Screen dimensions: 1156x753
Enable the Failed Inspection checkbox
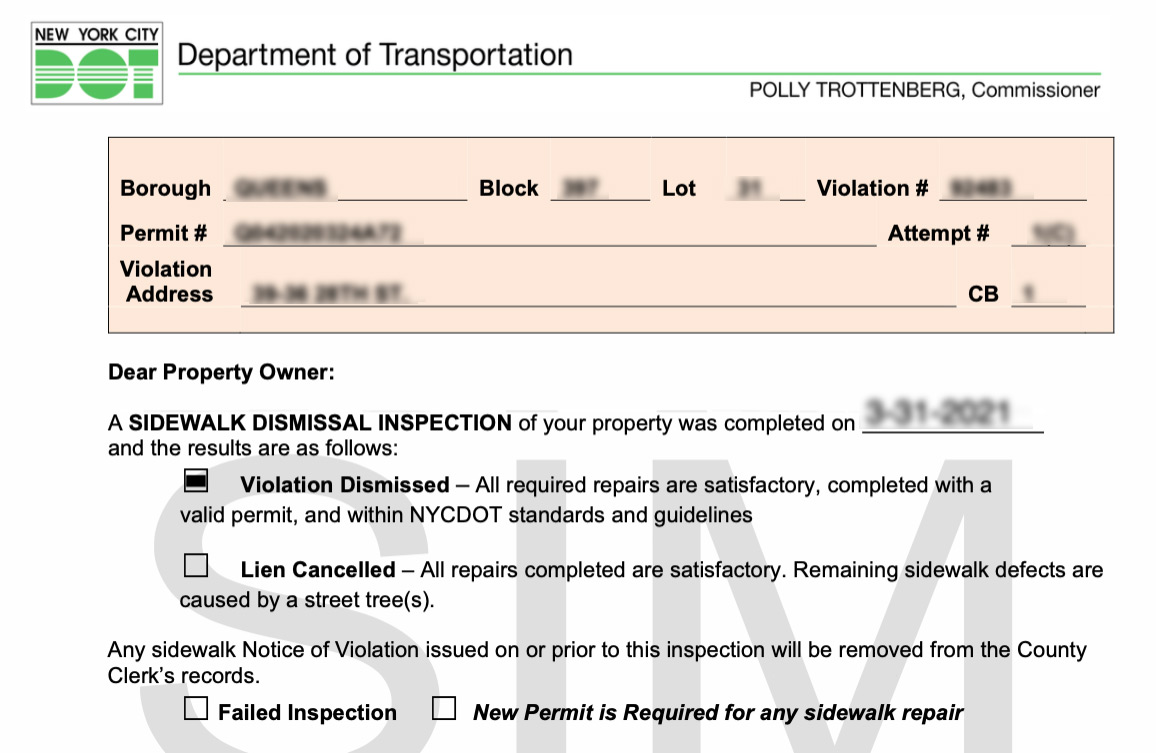[196, 709]
